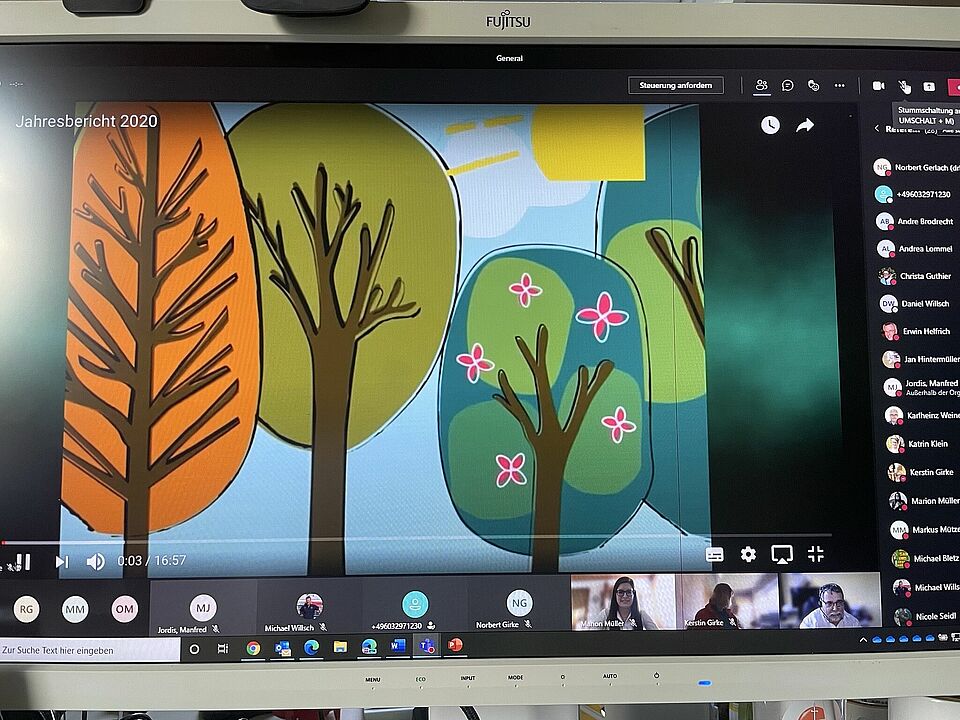Open video player settings gear
This screenshot has height=720, width=960.
point(748,555)
